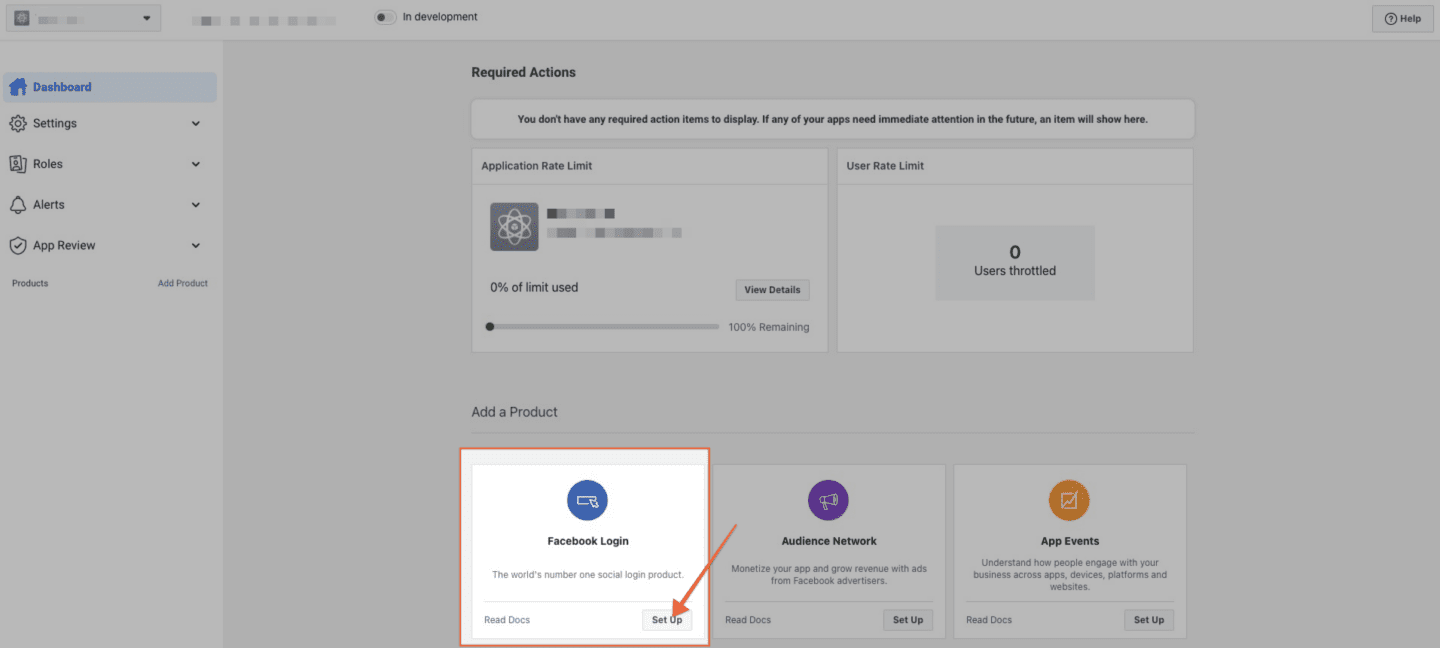Screen dimensions: 1440x648
Task: Click the Dashboard home icon
Action: [18, 87]
